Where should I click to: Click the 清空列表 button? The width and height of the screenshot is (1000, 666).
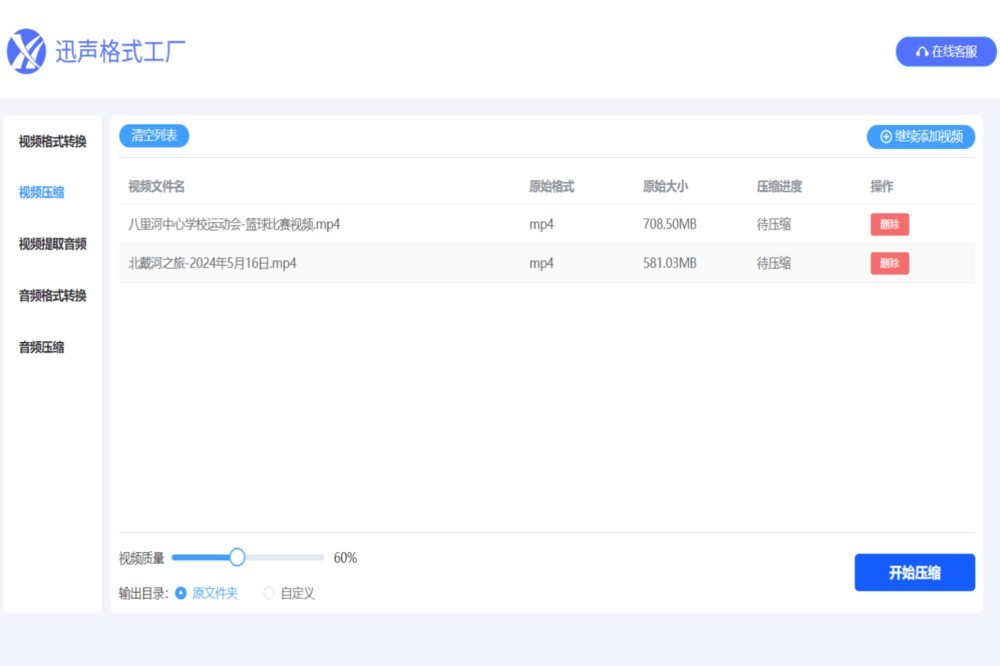(x=153, y=137)
